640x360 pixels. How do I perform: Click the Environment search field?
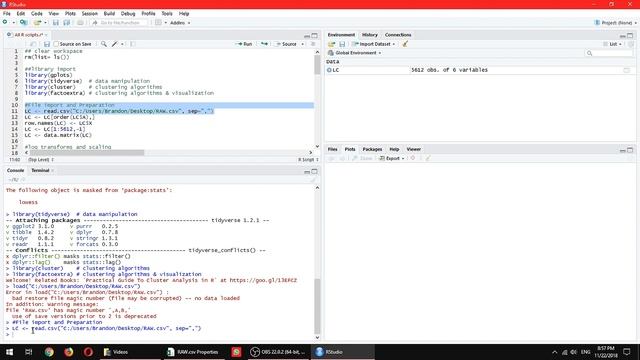coord(609,53)
